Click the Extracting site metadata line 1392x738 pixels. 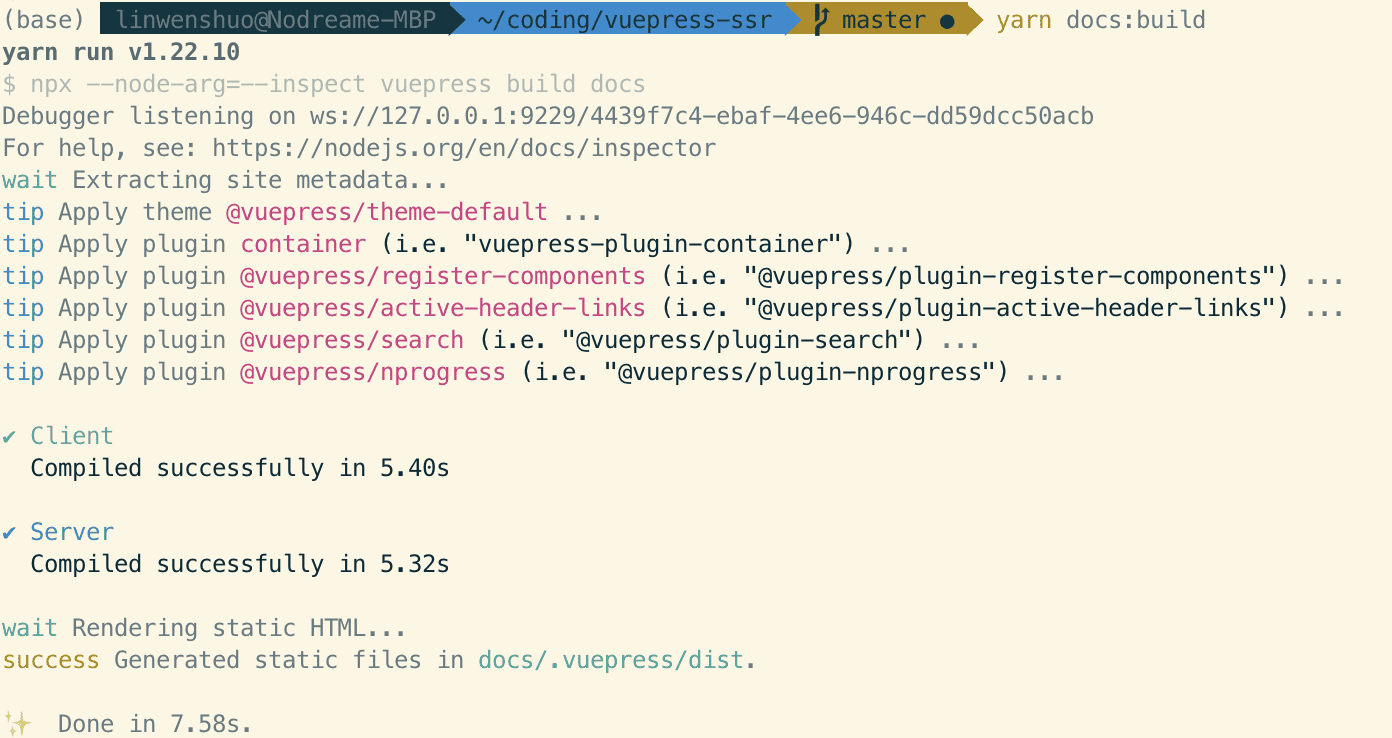(226, 180)
